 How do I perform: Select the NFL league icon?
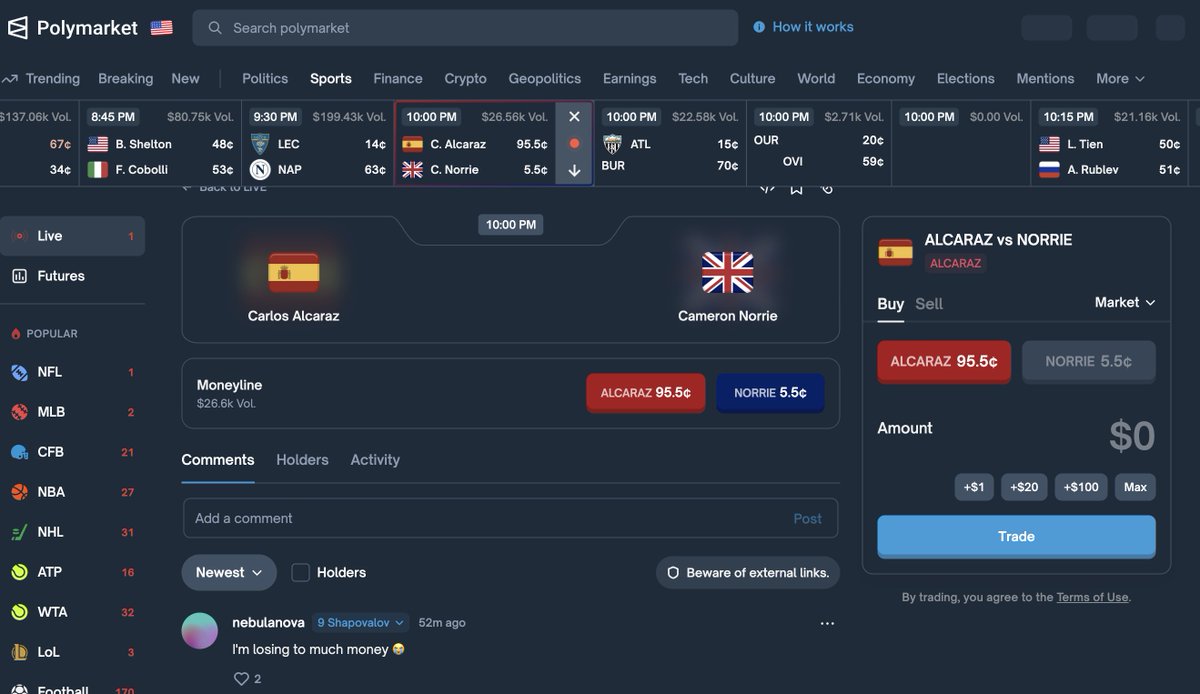[19, 372]
